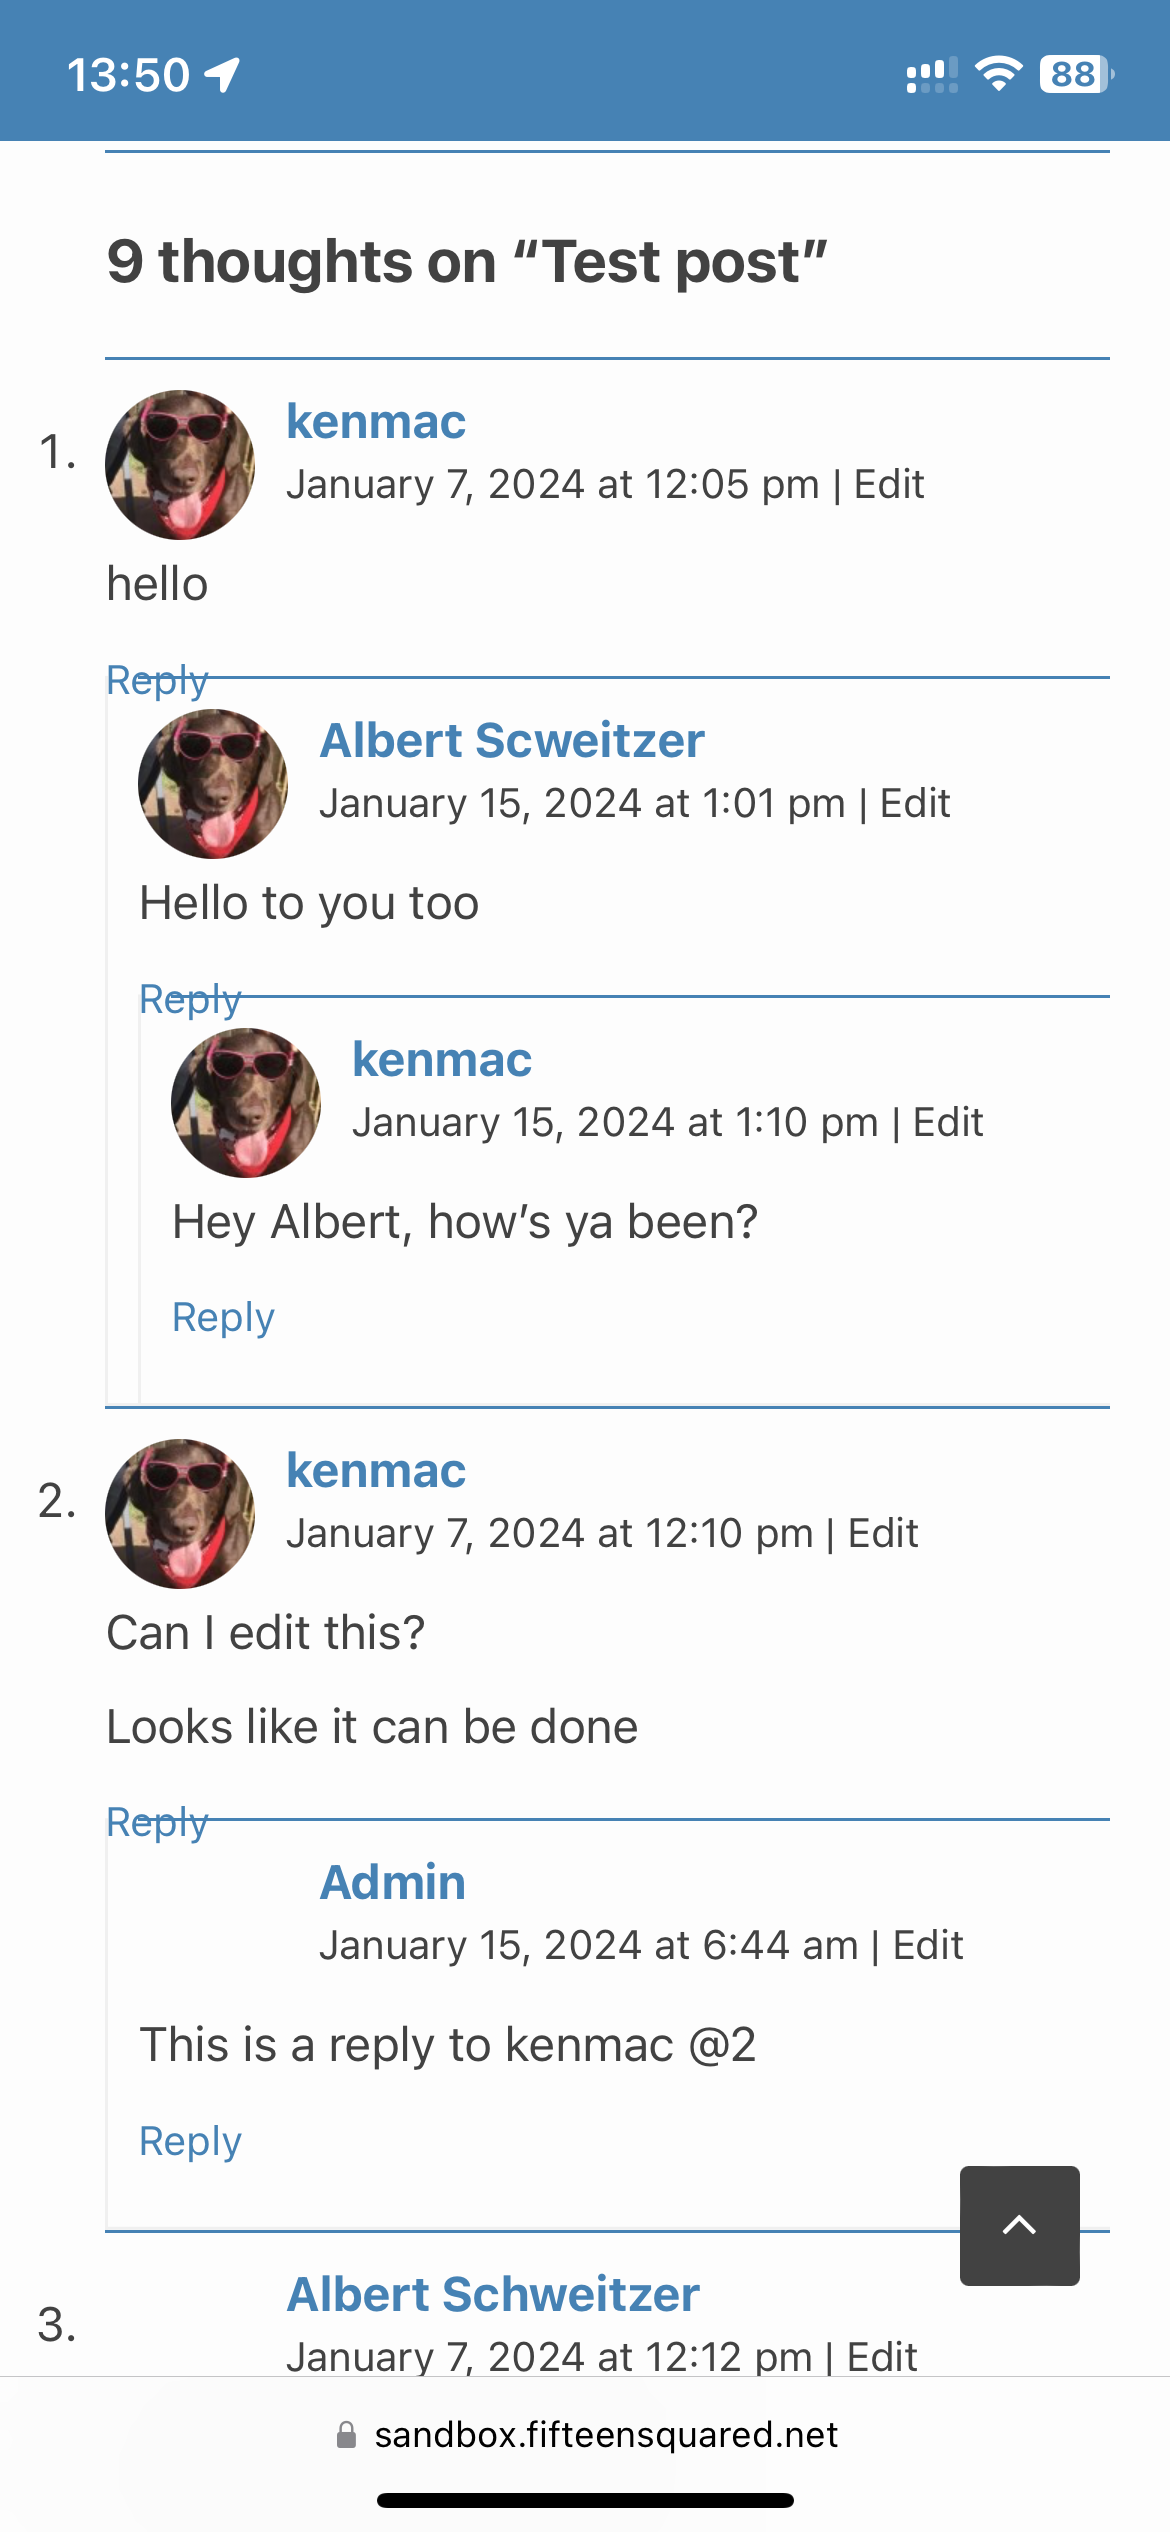Edit Admin's 6:44 am comment
The width and height of the screenshot is (1170, 2532).
[927, 1946]
